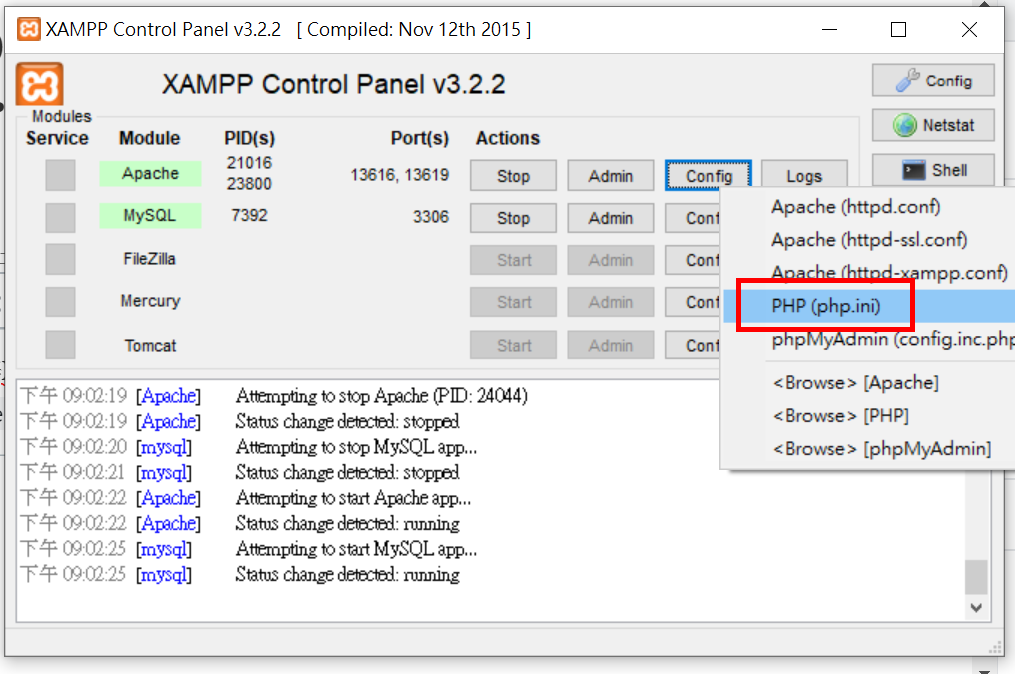Toggle Apache service checkbox
The image size is (1015, 674).
click(x=60, y=175)
